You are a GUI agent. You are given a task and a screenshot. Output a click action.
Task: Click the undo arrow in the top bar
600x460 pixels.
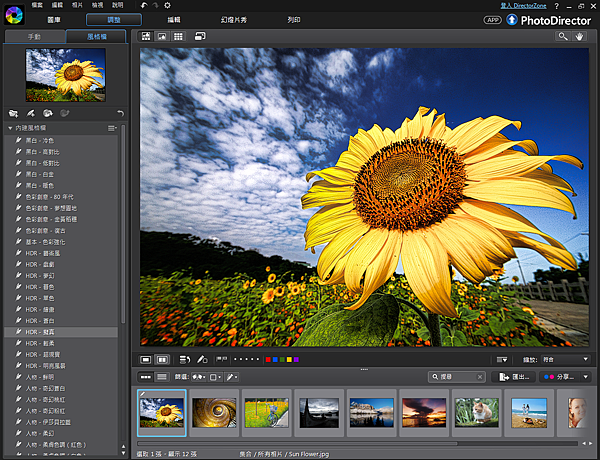pyautogui.click(x=143, y=6)
